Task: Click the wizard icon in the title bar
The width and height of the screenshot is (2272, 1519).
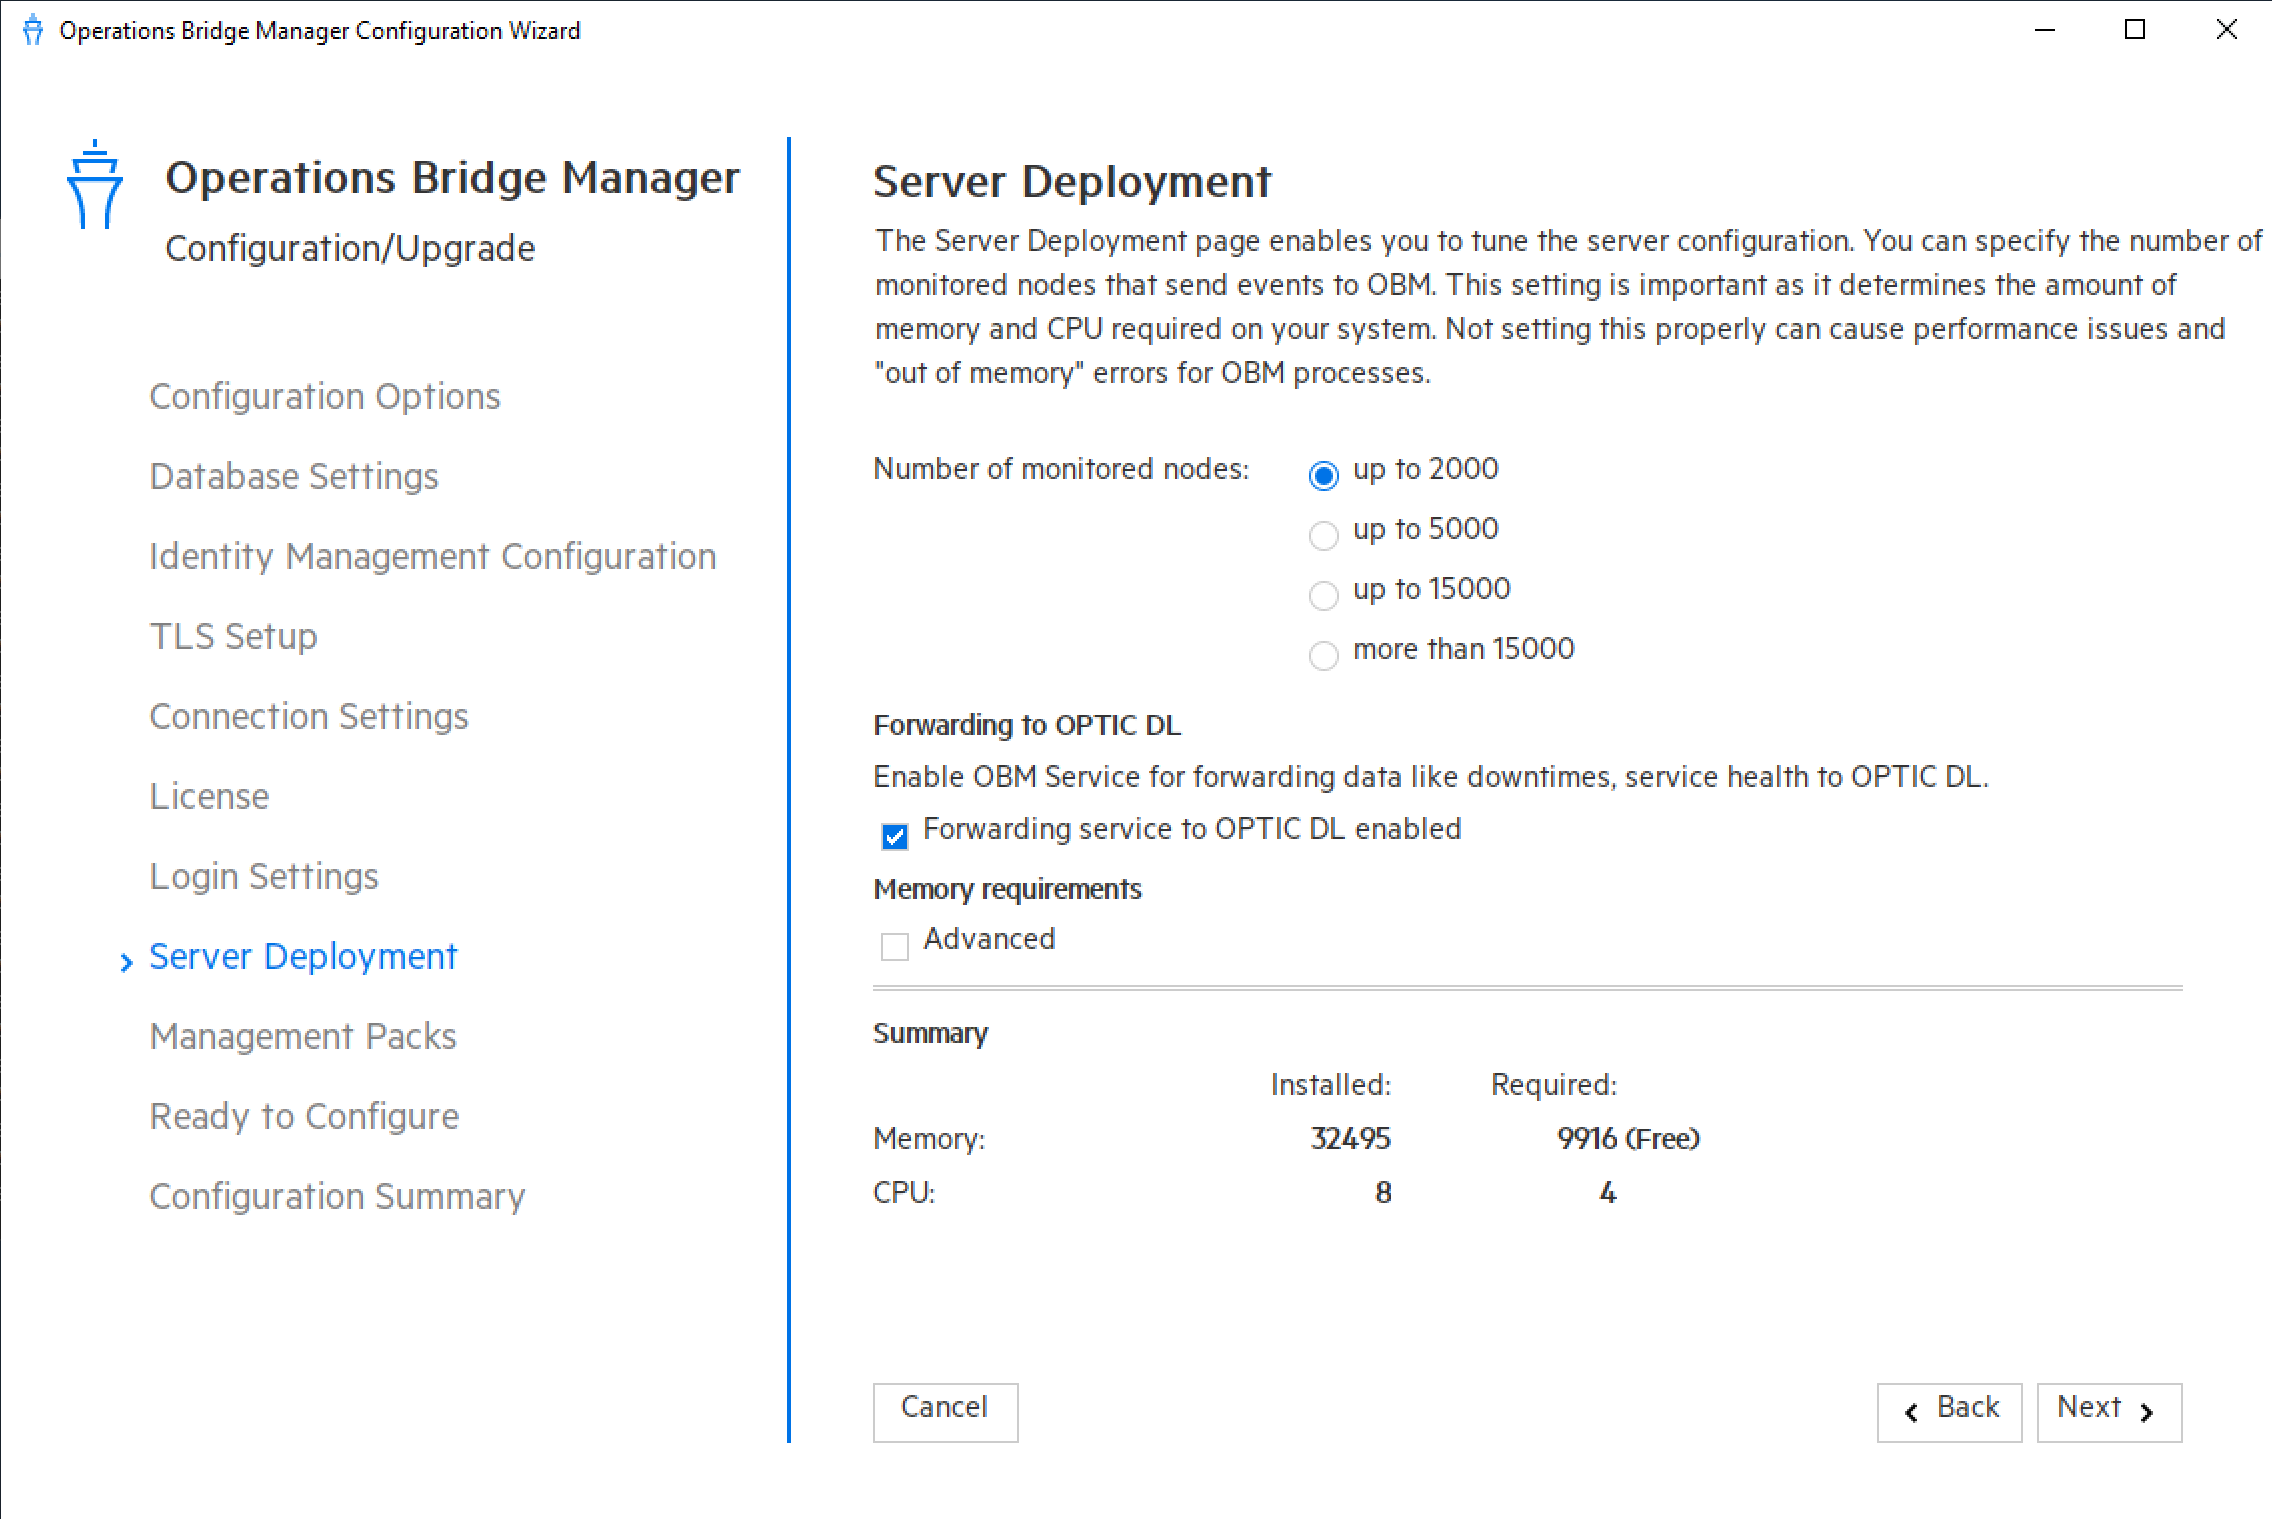Action: coord(31,29)
